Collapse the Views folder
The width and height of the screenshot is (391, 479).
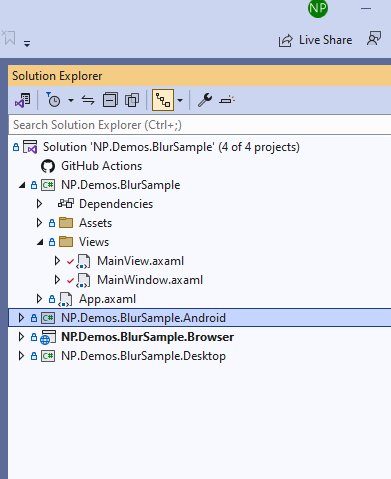pos(40,242)
